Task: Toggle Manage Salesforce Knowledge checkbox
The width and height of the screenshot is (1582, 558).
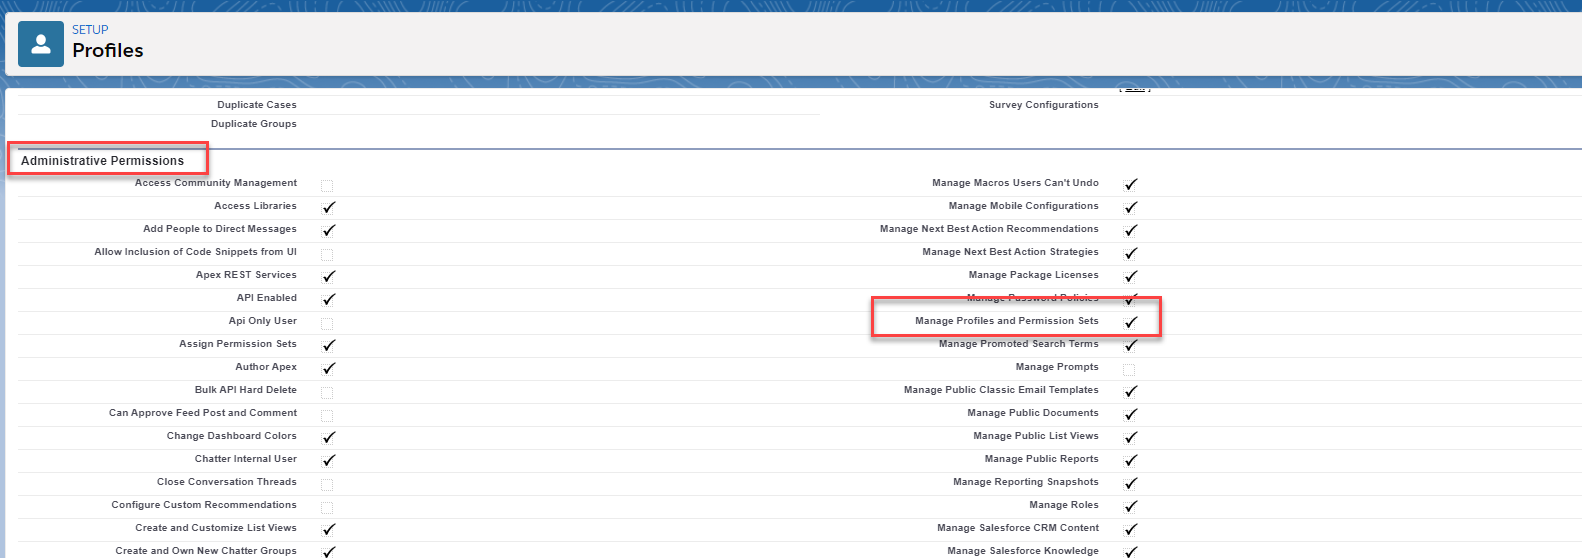Action: (x=1130, y=552)
